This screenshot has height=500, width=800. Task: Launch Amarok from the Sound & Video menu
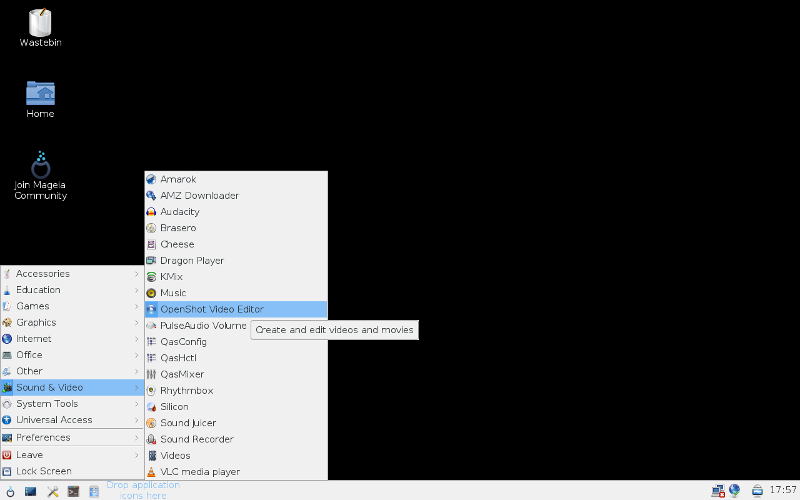click(x=236, y=179)
